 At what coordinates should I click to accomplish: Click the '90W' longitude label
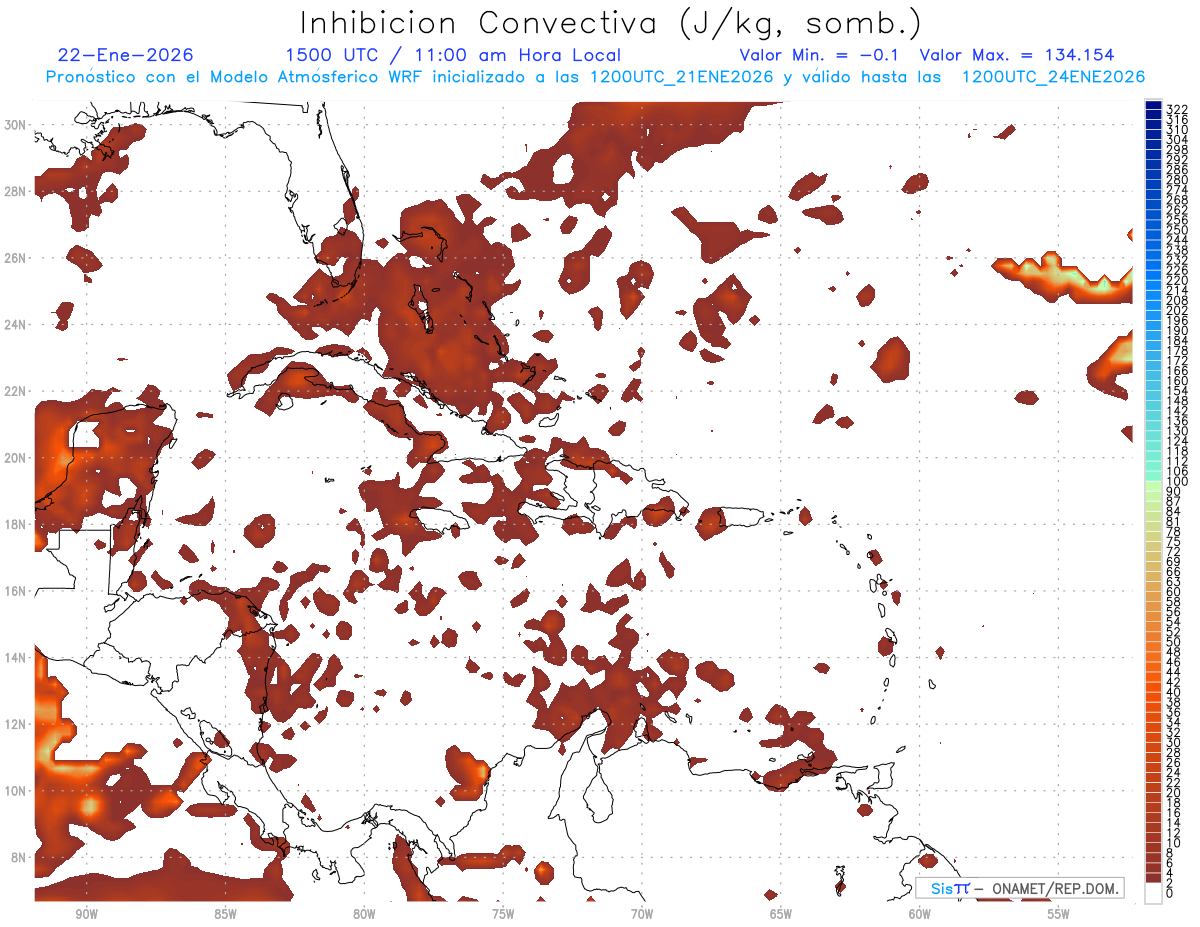click(x=86, y=914)
